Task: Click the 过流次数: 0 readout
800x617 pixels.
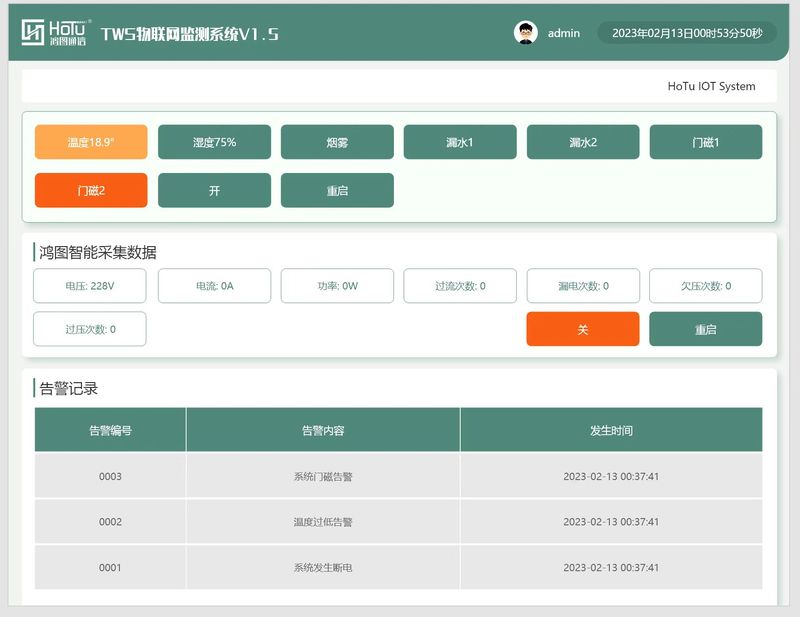Action: click(x=460, y=286)
